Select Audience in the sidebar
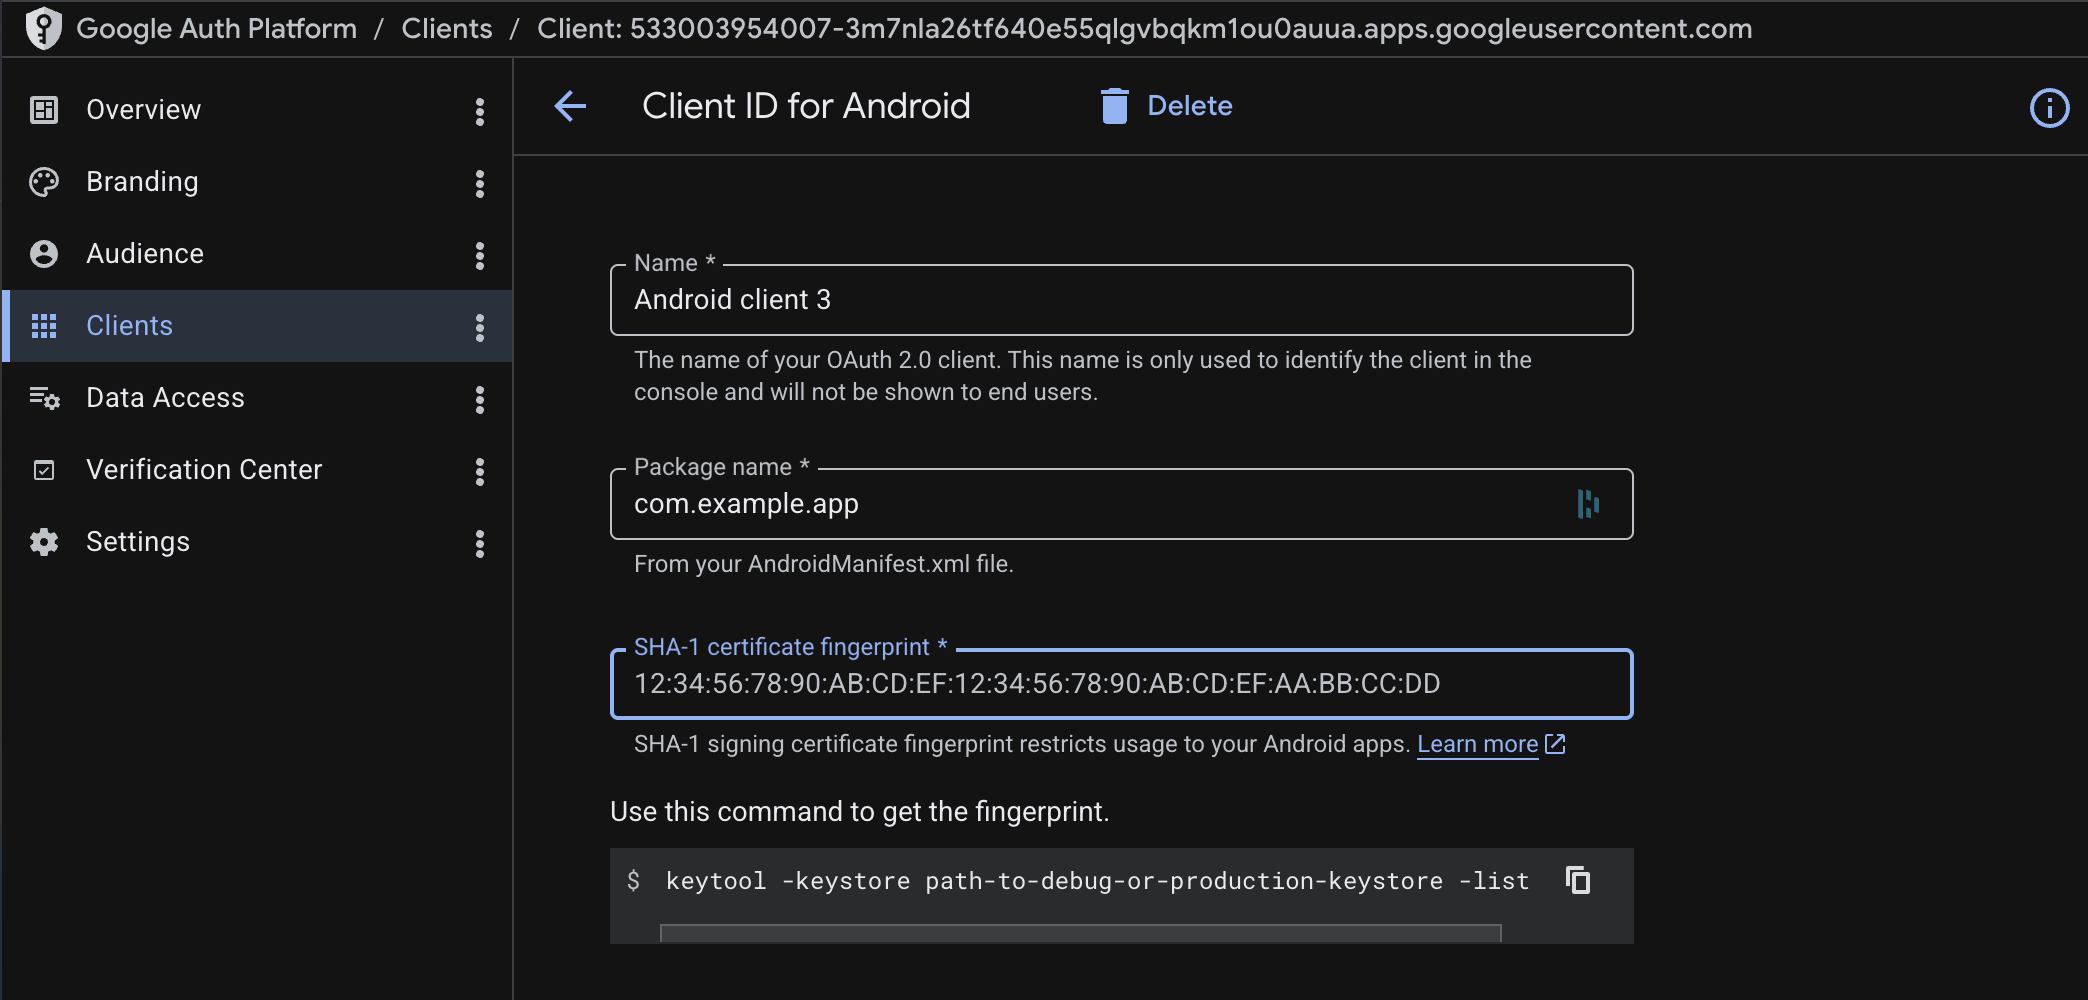 click(x=257, y=254)
